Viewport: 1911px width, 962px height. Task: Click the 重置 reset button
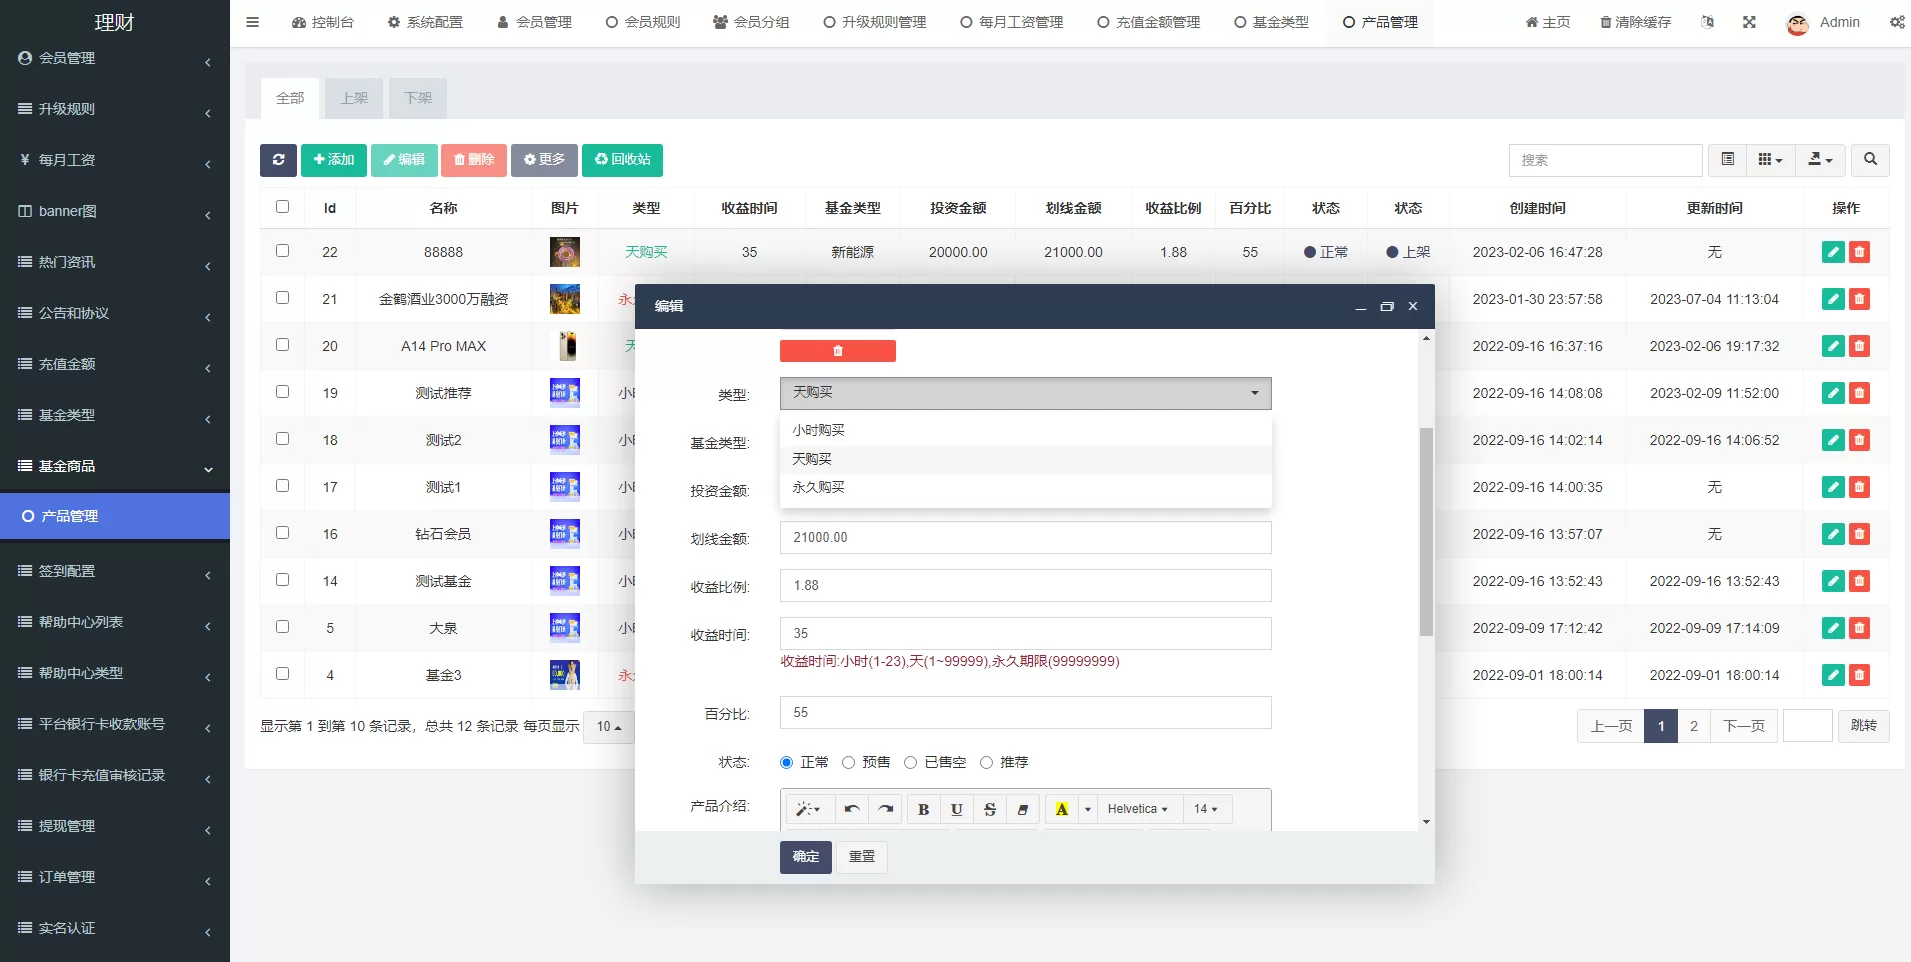(x=861, y=857)
